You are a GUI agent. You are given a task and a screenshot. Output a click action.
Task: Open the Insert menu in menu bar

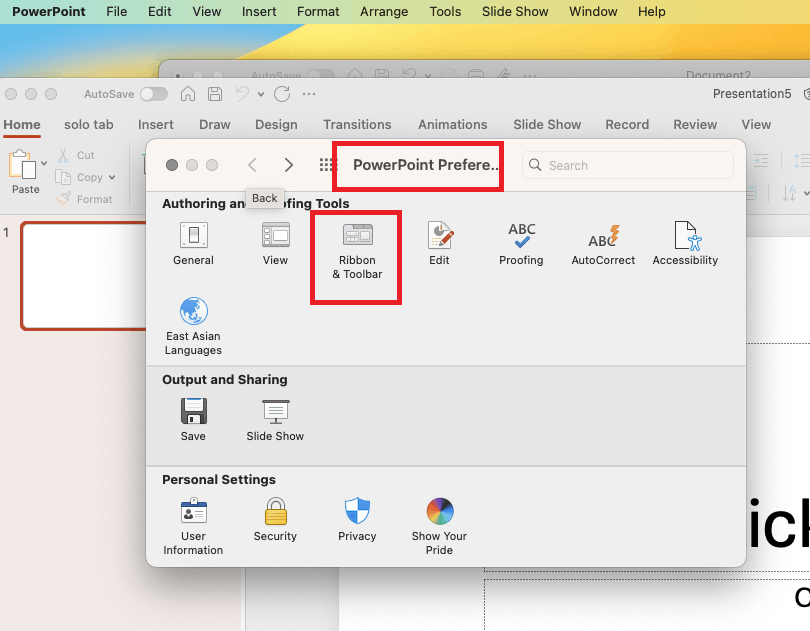[259, 11]
